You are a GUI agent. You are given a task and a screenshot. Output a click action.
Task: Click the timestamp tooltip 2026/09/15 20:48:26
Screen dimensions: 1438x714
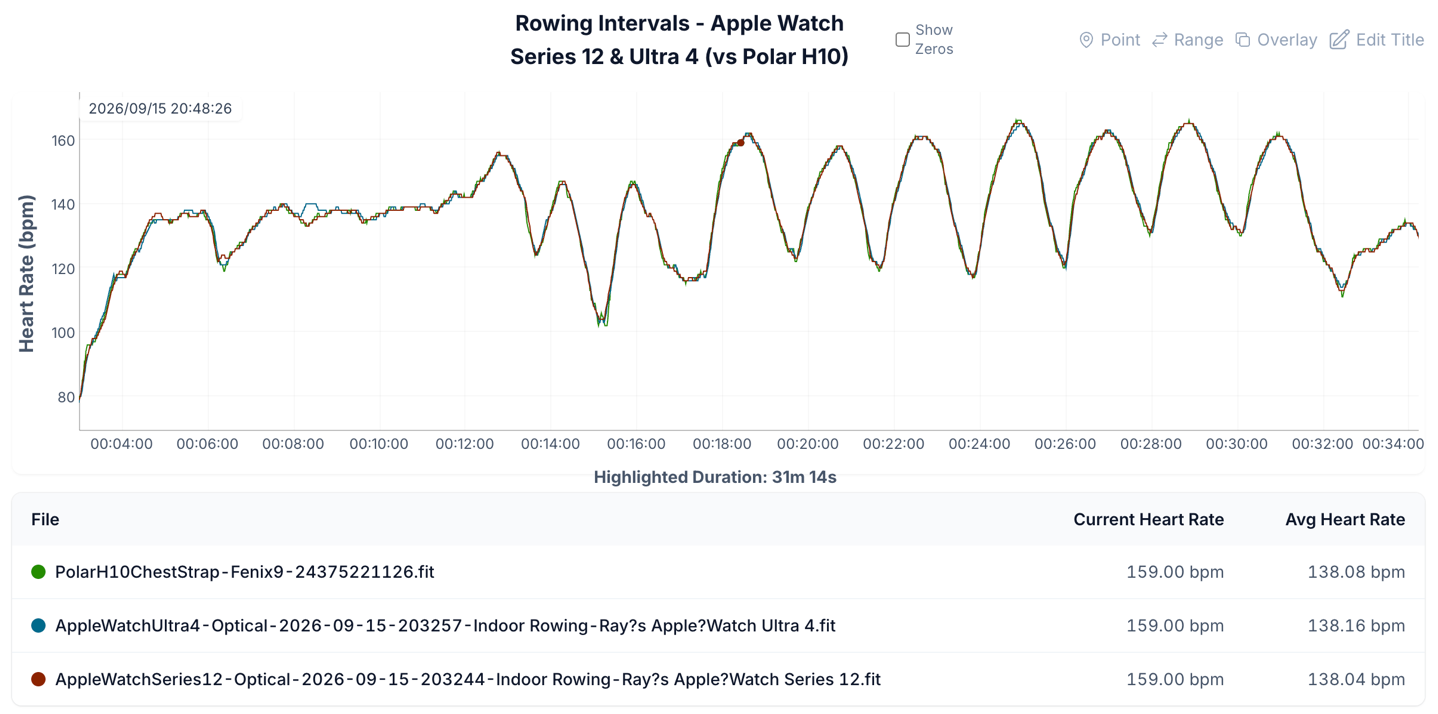coord(160,108)
